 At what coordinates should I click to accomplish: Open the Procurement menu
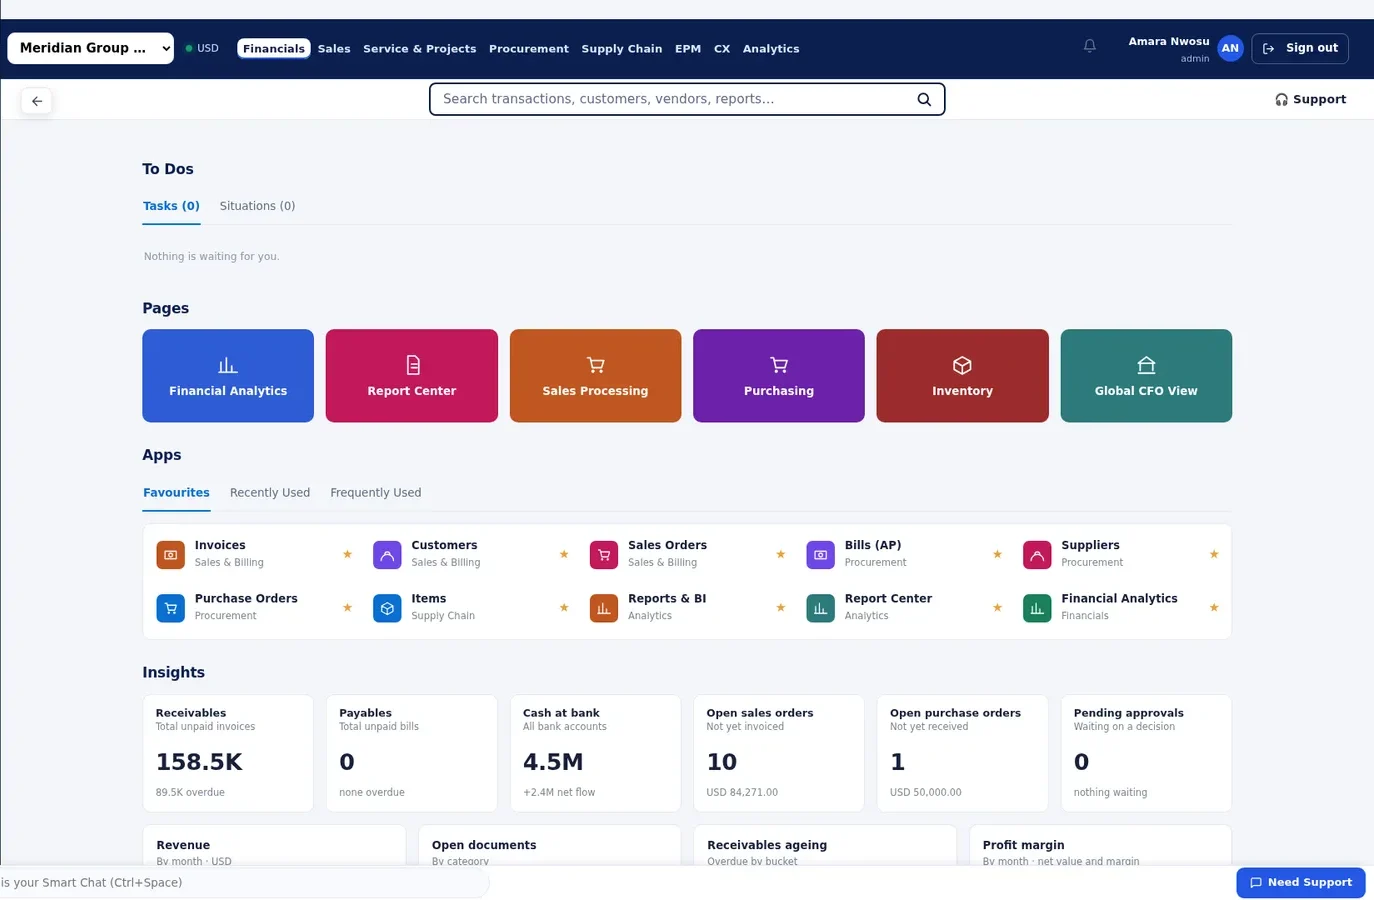[529, 48]
